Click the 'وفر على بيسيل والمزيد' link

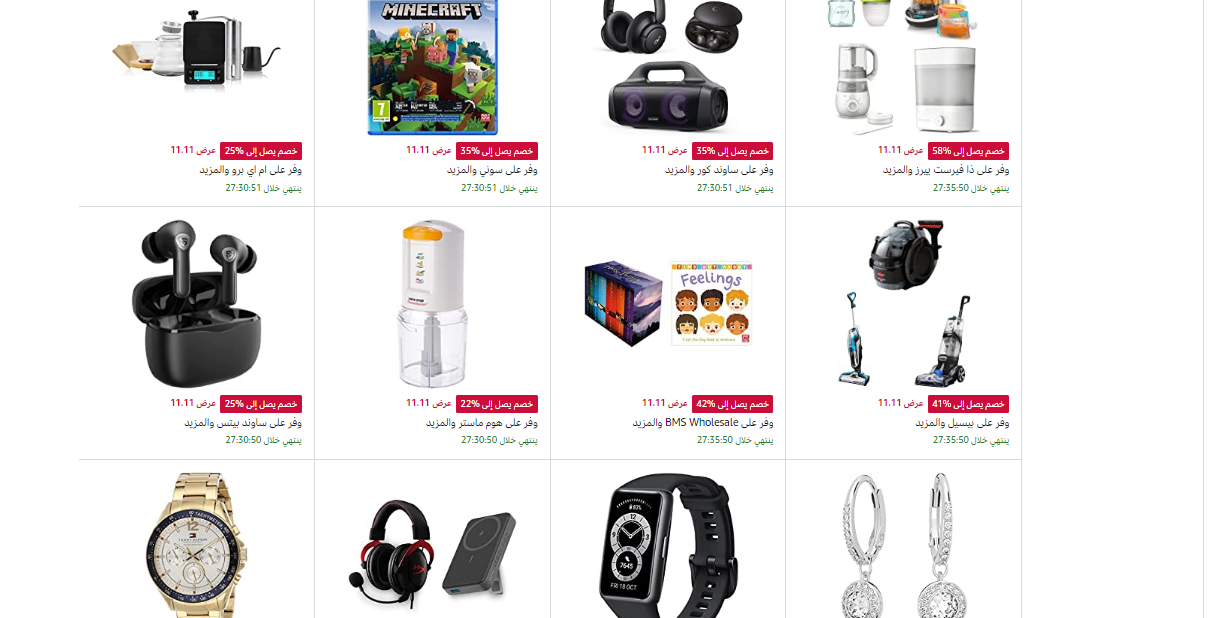(x=962, y=423)
